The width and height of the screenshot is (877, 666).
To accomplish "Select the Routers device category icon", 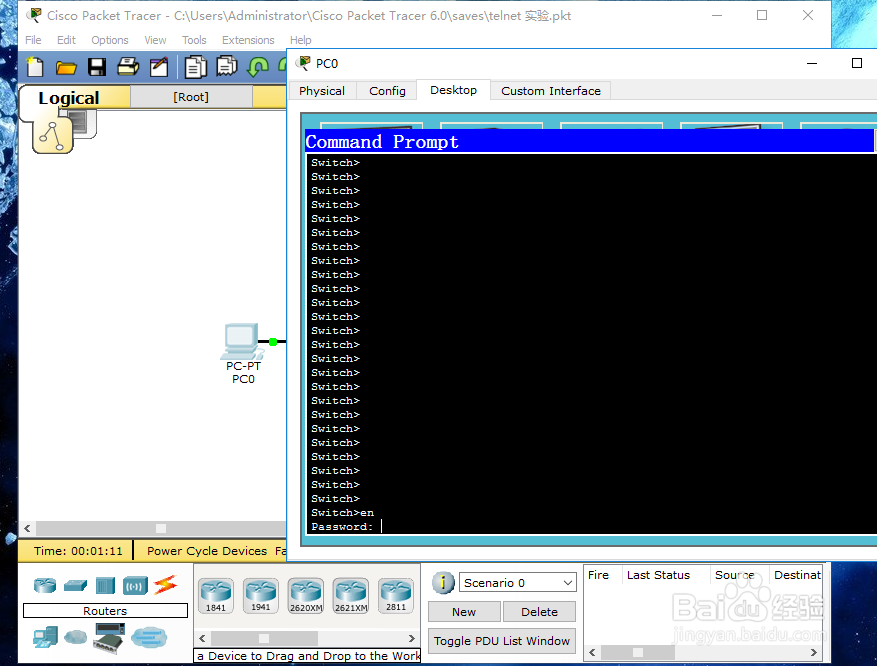I will point(45,585).
